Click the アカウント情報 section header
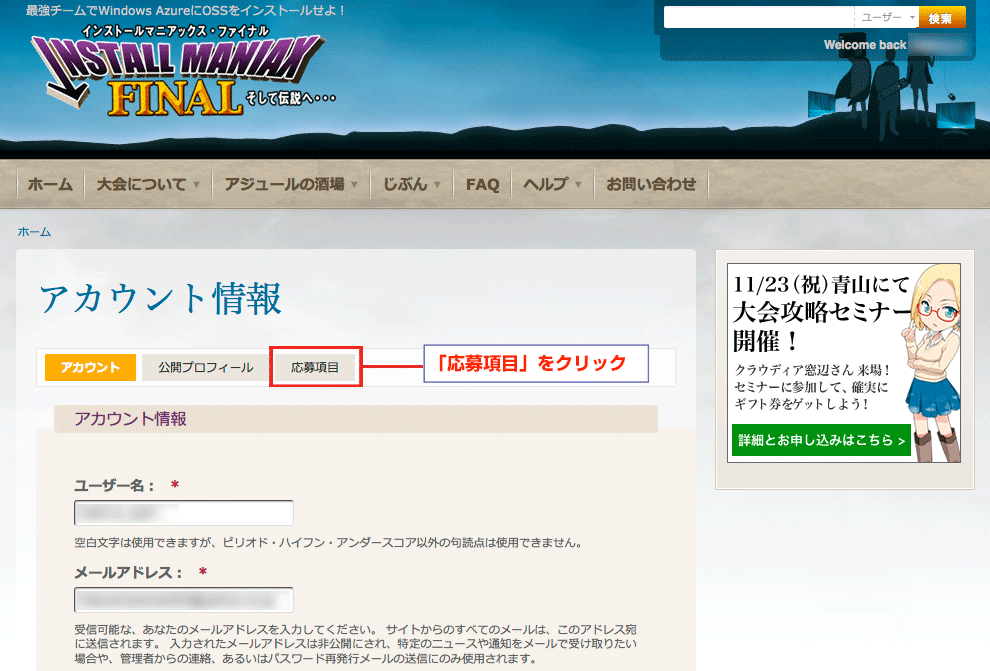The image size is (990, 671). 356,419
